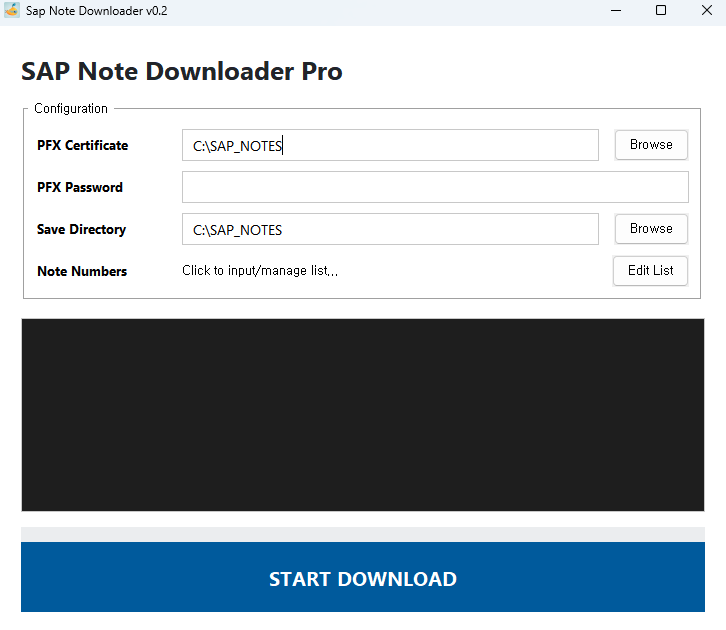Browse for the PFX Certificate file

(651, 145)
